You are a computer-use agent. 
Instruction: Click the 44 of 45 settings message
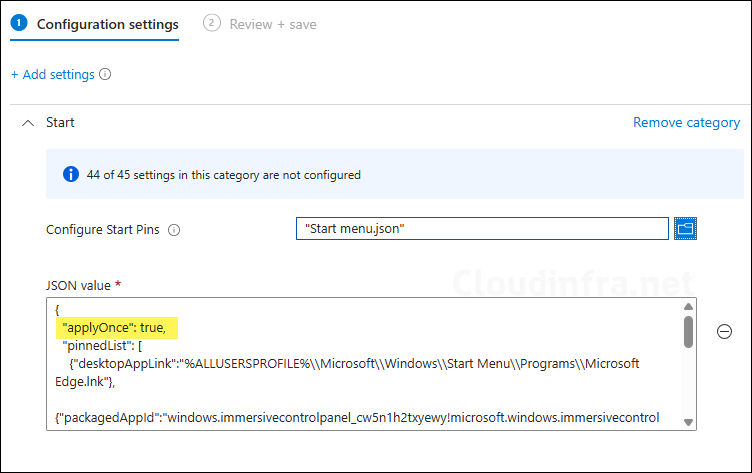click(223, 175)
